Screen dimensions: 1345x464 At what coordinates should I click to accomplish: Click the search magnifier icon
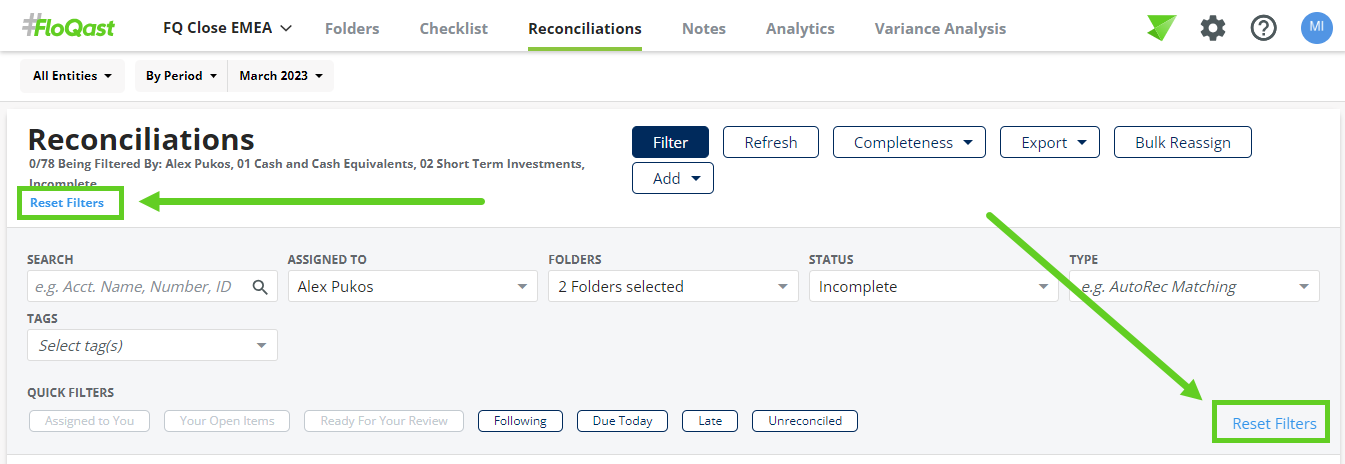pos(260,287)
